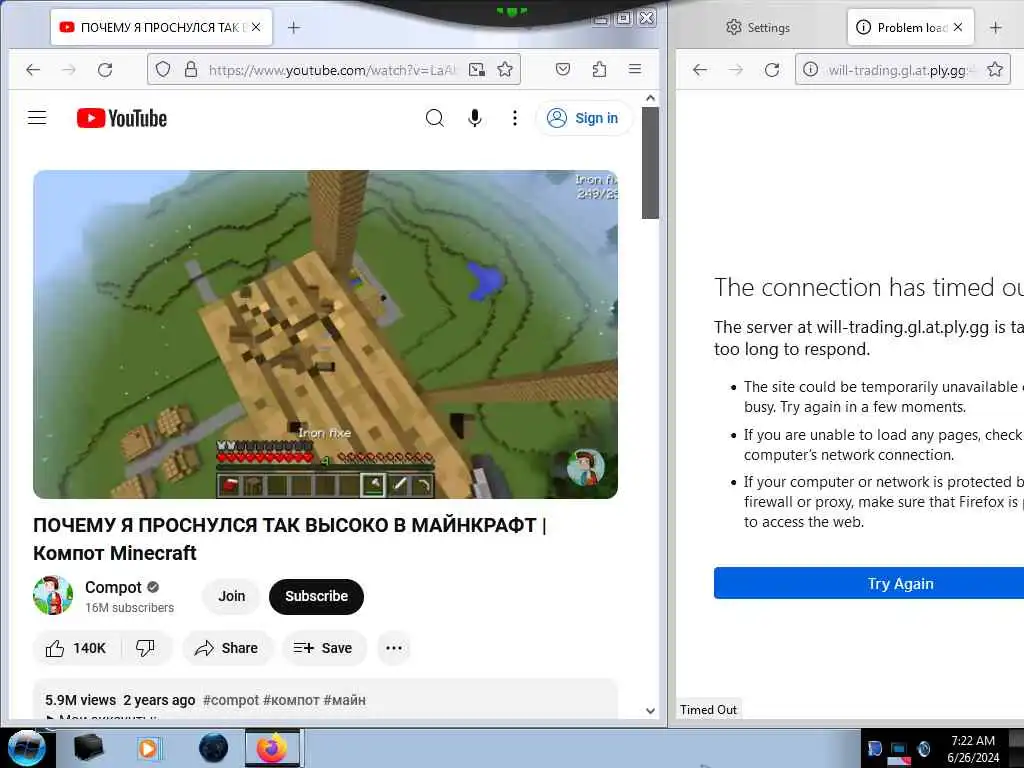Screen dimensions: 1024x768
Task: Close the YouTube video tab
Action: 256,27
